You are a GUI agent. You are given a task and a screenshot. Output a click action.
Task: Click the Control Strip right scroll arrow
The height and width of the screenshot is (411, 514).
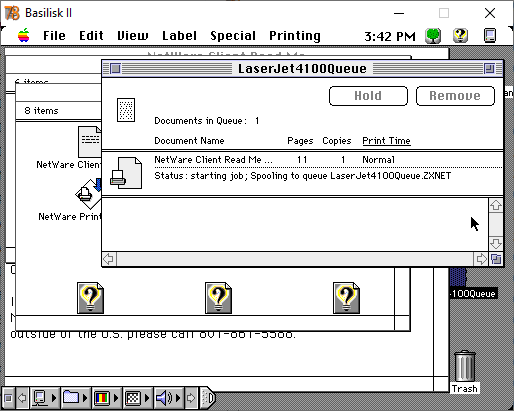(x=191, y=398)
